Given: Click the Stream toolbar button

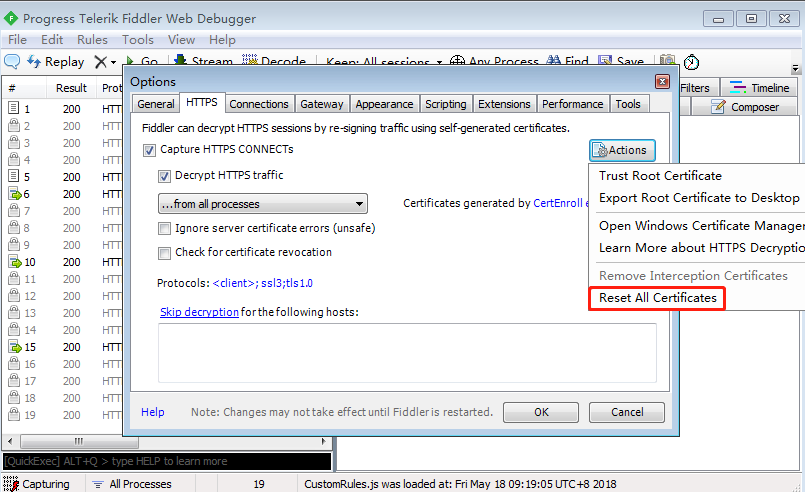Looking at the screenshot, I should point(203,60).
